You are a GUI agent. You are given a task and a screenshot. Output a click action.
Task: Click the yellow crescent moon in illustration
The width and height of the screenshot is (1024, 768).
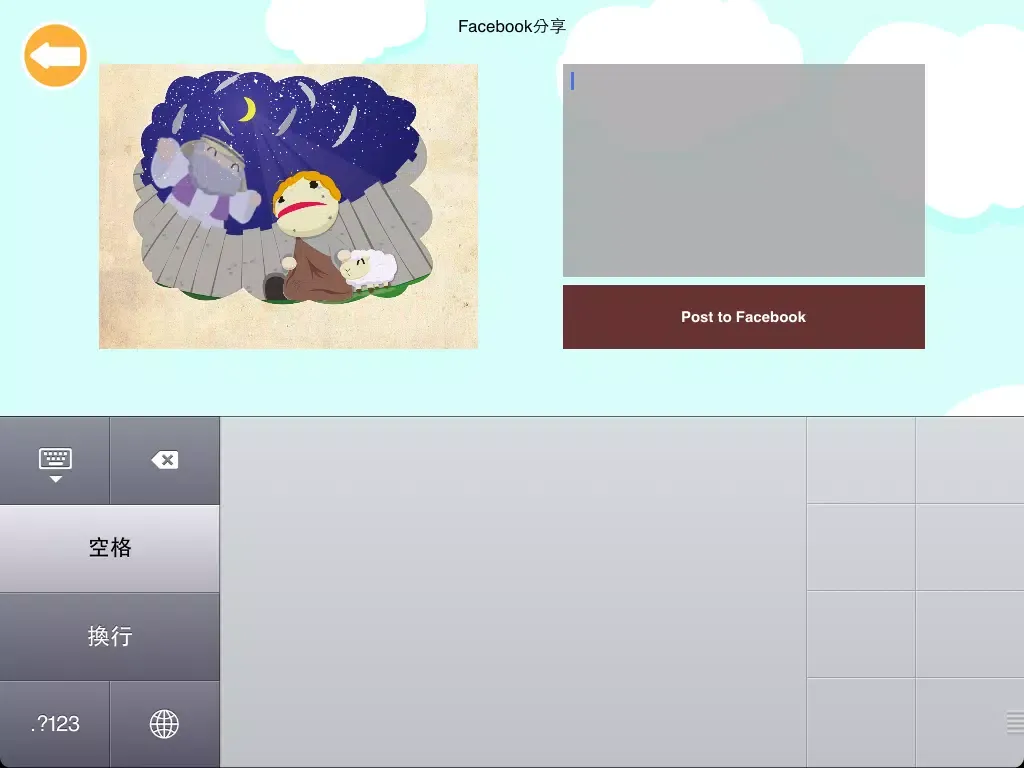[247, 109]
